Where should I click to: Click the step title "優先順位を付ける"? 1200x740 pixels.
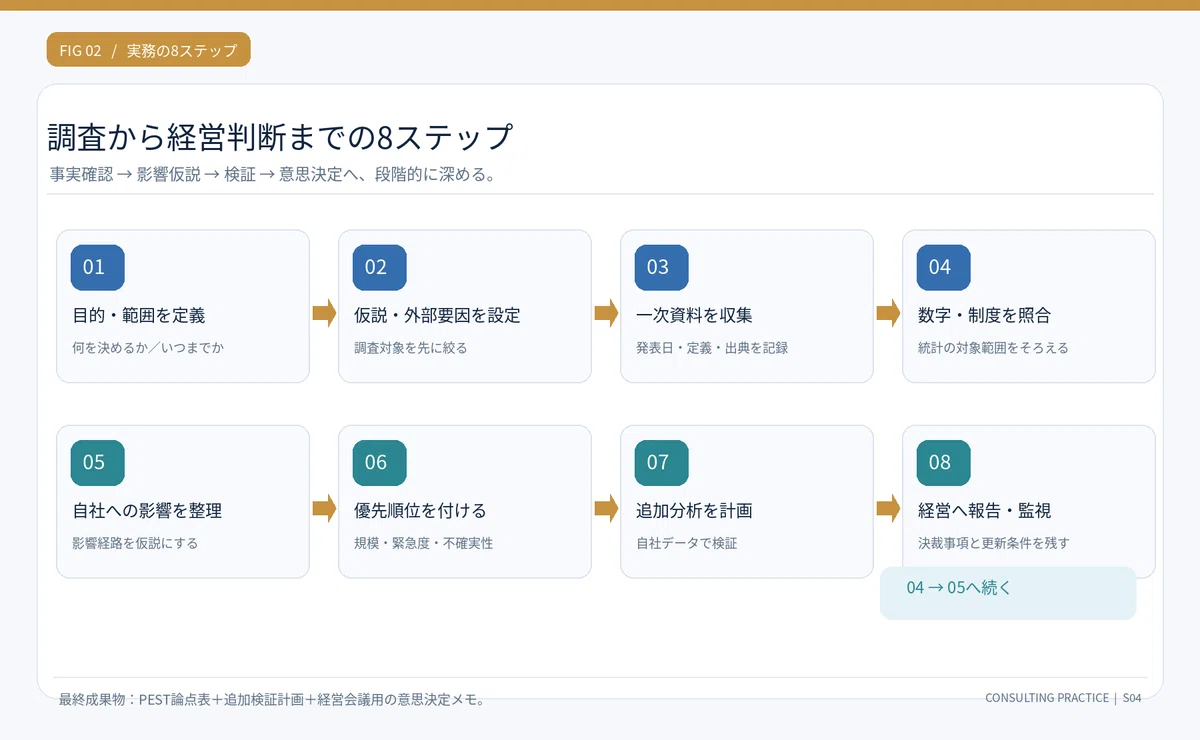[x=421, y=511]
